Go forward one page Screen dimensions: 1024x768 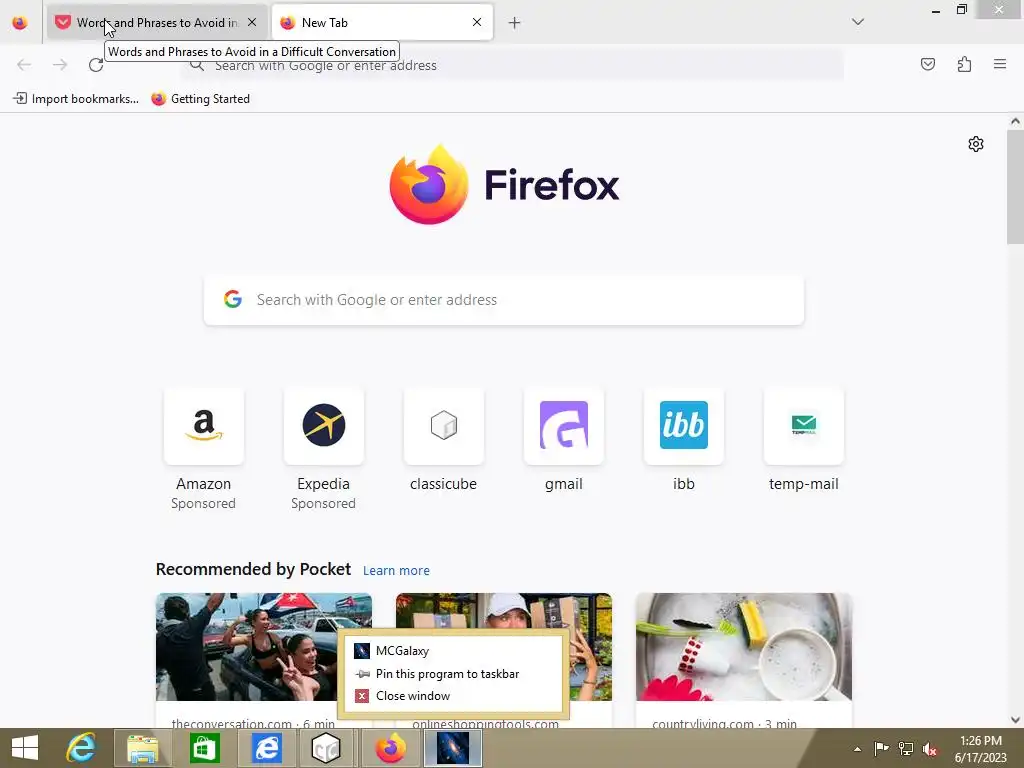click(x=60, y=65)
